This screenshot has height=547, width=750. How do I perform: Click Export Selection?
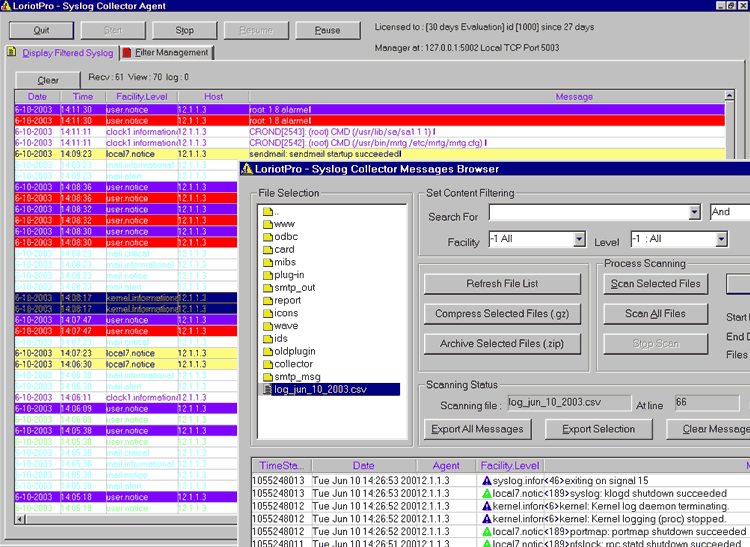(x=598, y=429)
